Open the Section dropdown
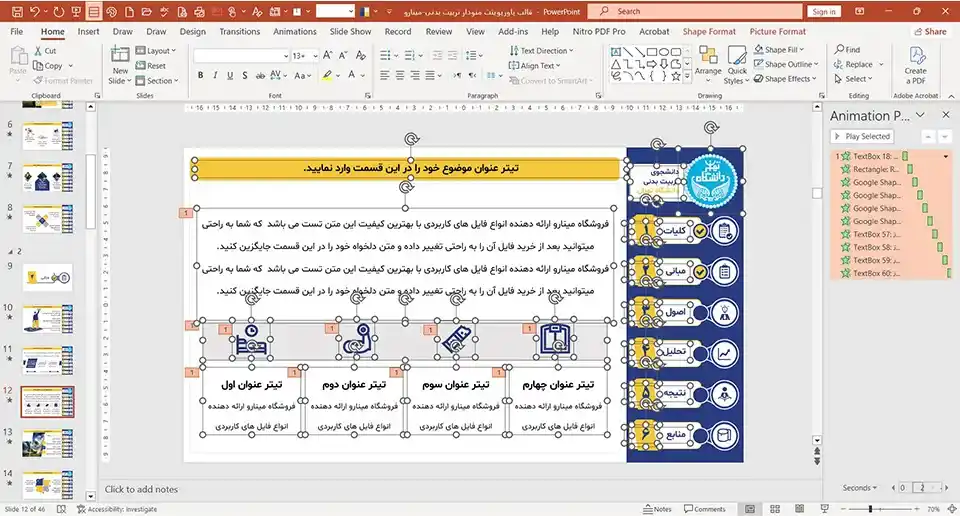960x516 pixels. click(x=158, y=80)
